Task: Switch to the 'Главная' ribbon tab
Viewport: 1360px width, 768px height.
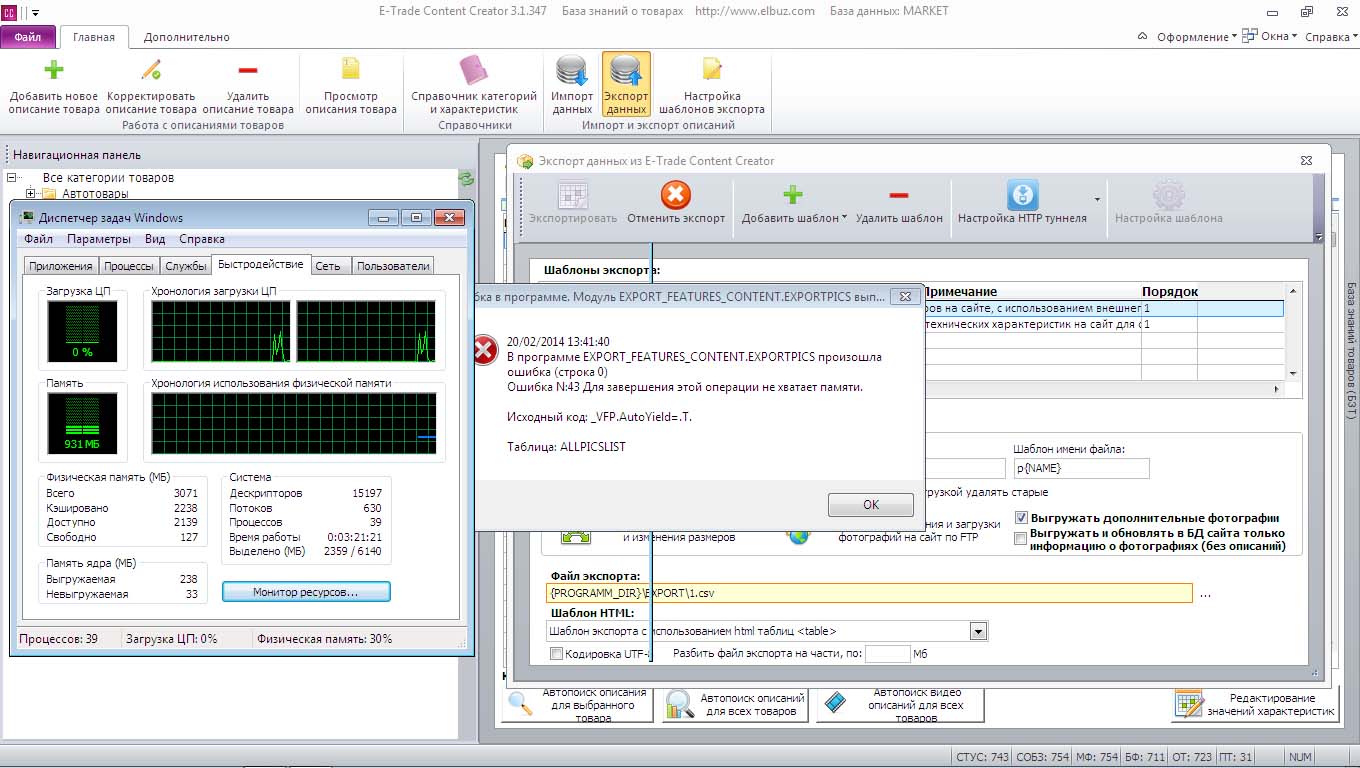Action: [94, 37]
